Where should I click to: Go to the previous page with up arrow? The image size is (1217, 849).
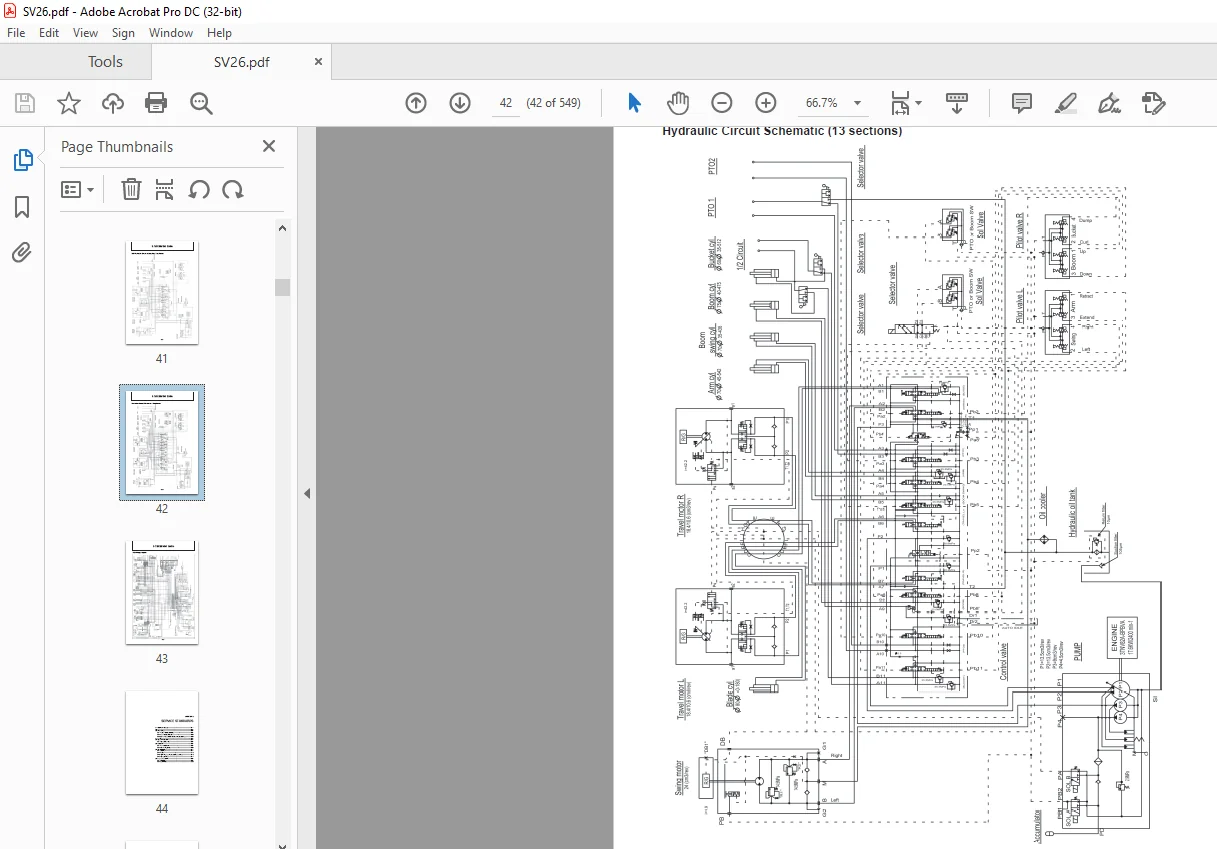(x=416, y=103)
